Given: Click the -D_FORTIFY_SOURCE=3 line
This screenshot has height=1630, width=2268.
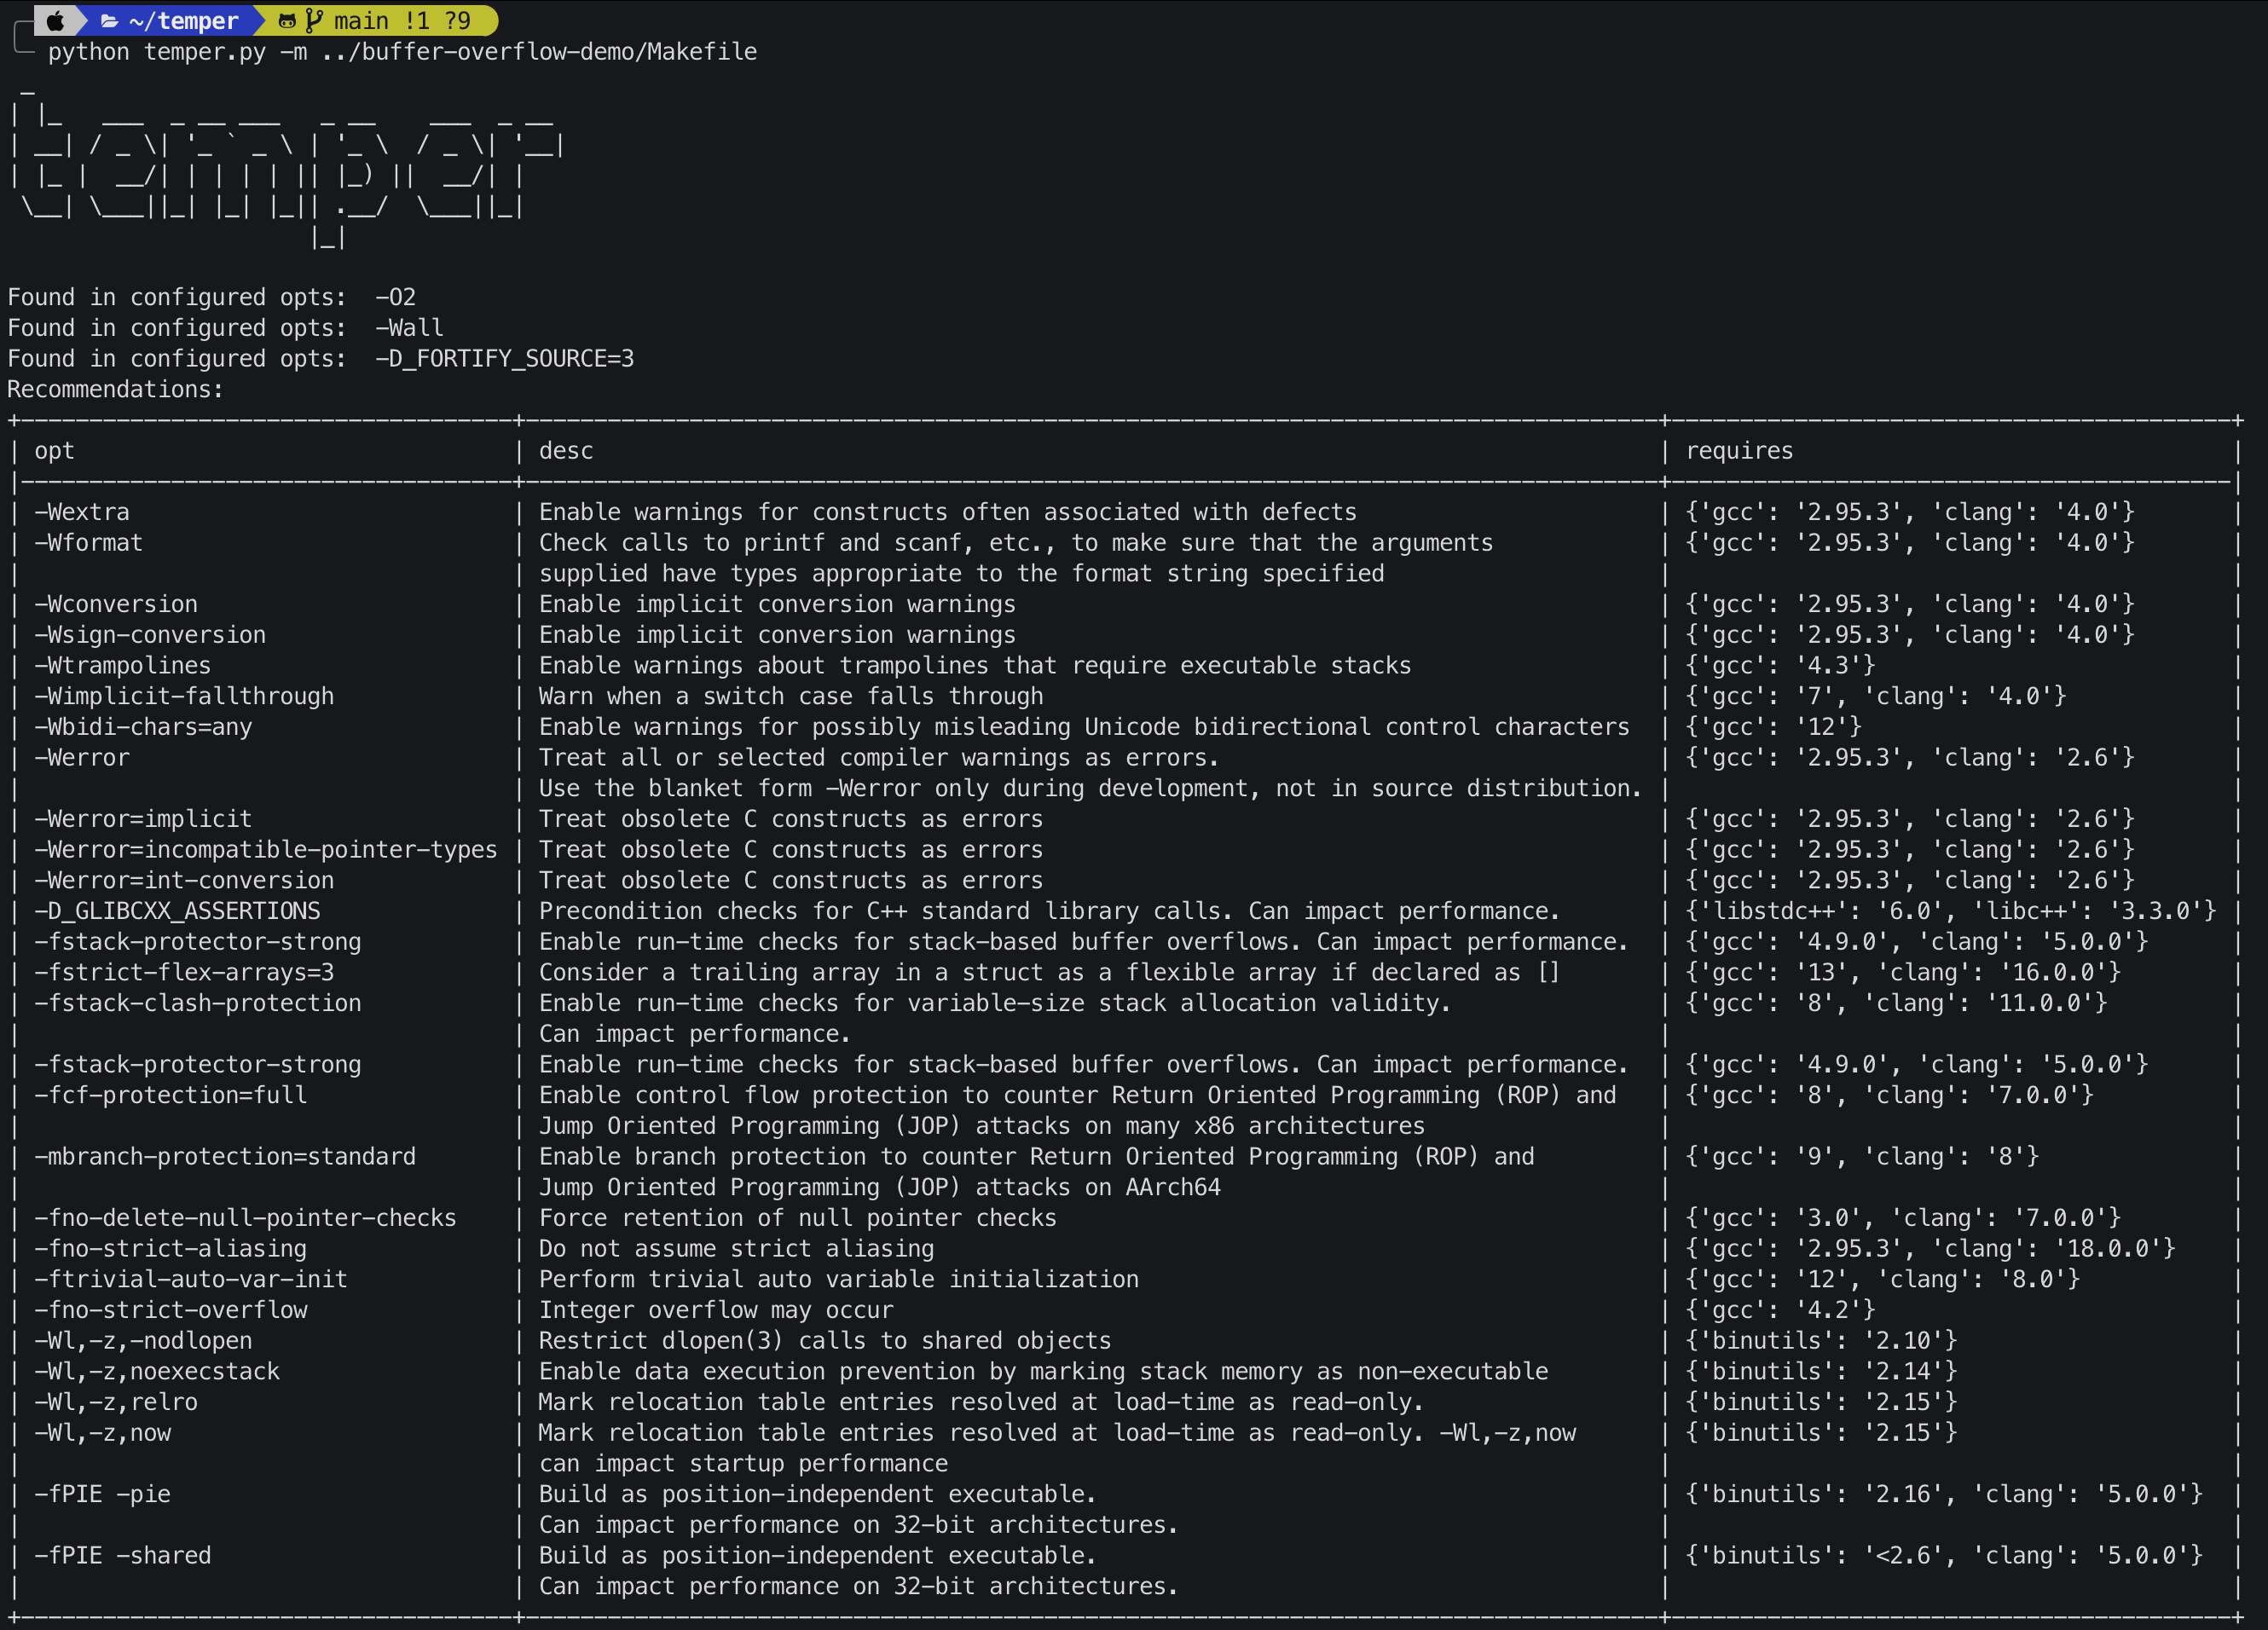Looking at the screenshot, I should [320, 359].
